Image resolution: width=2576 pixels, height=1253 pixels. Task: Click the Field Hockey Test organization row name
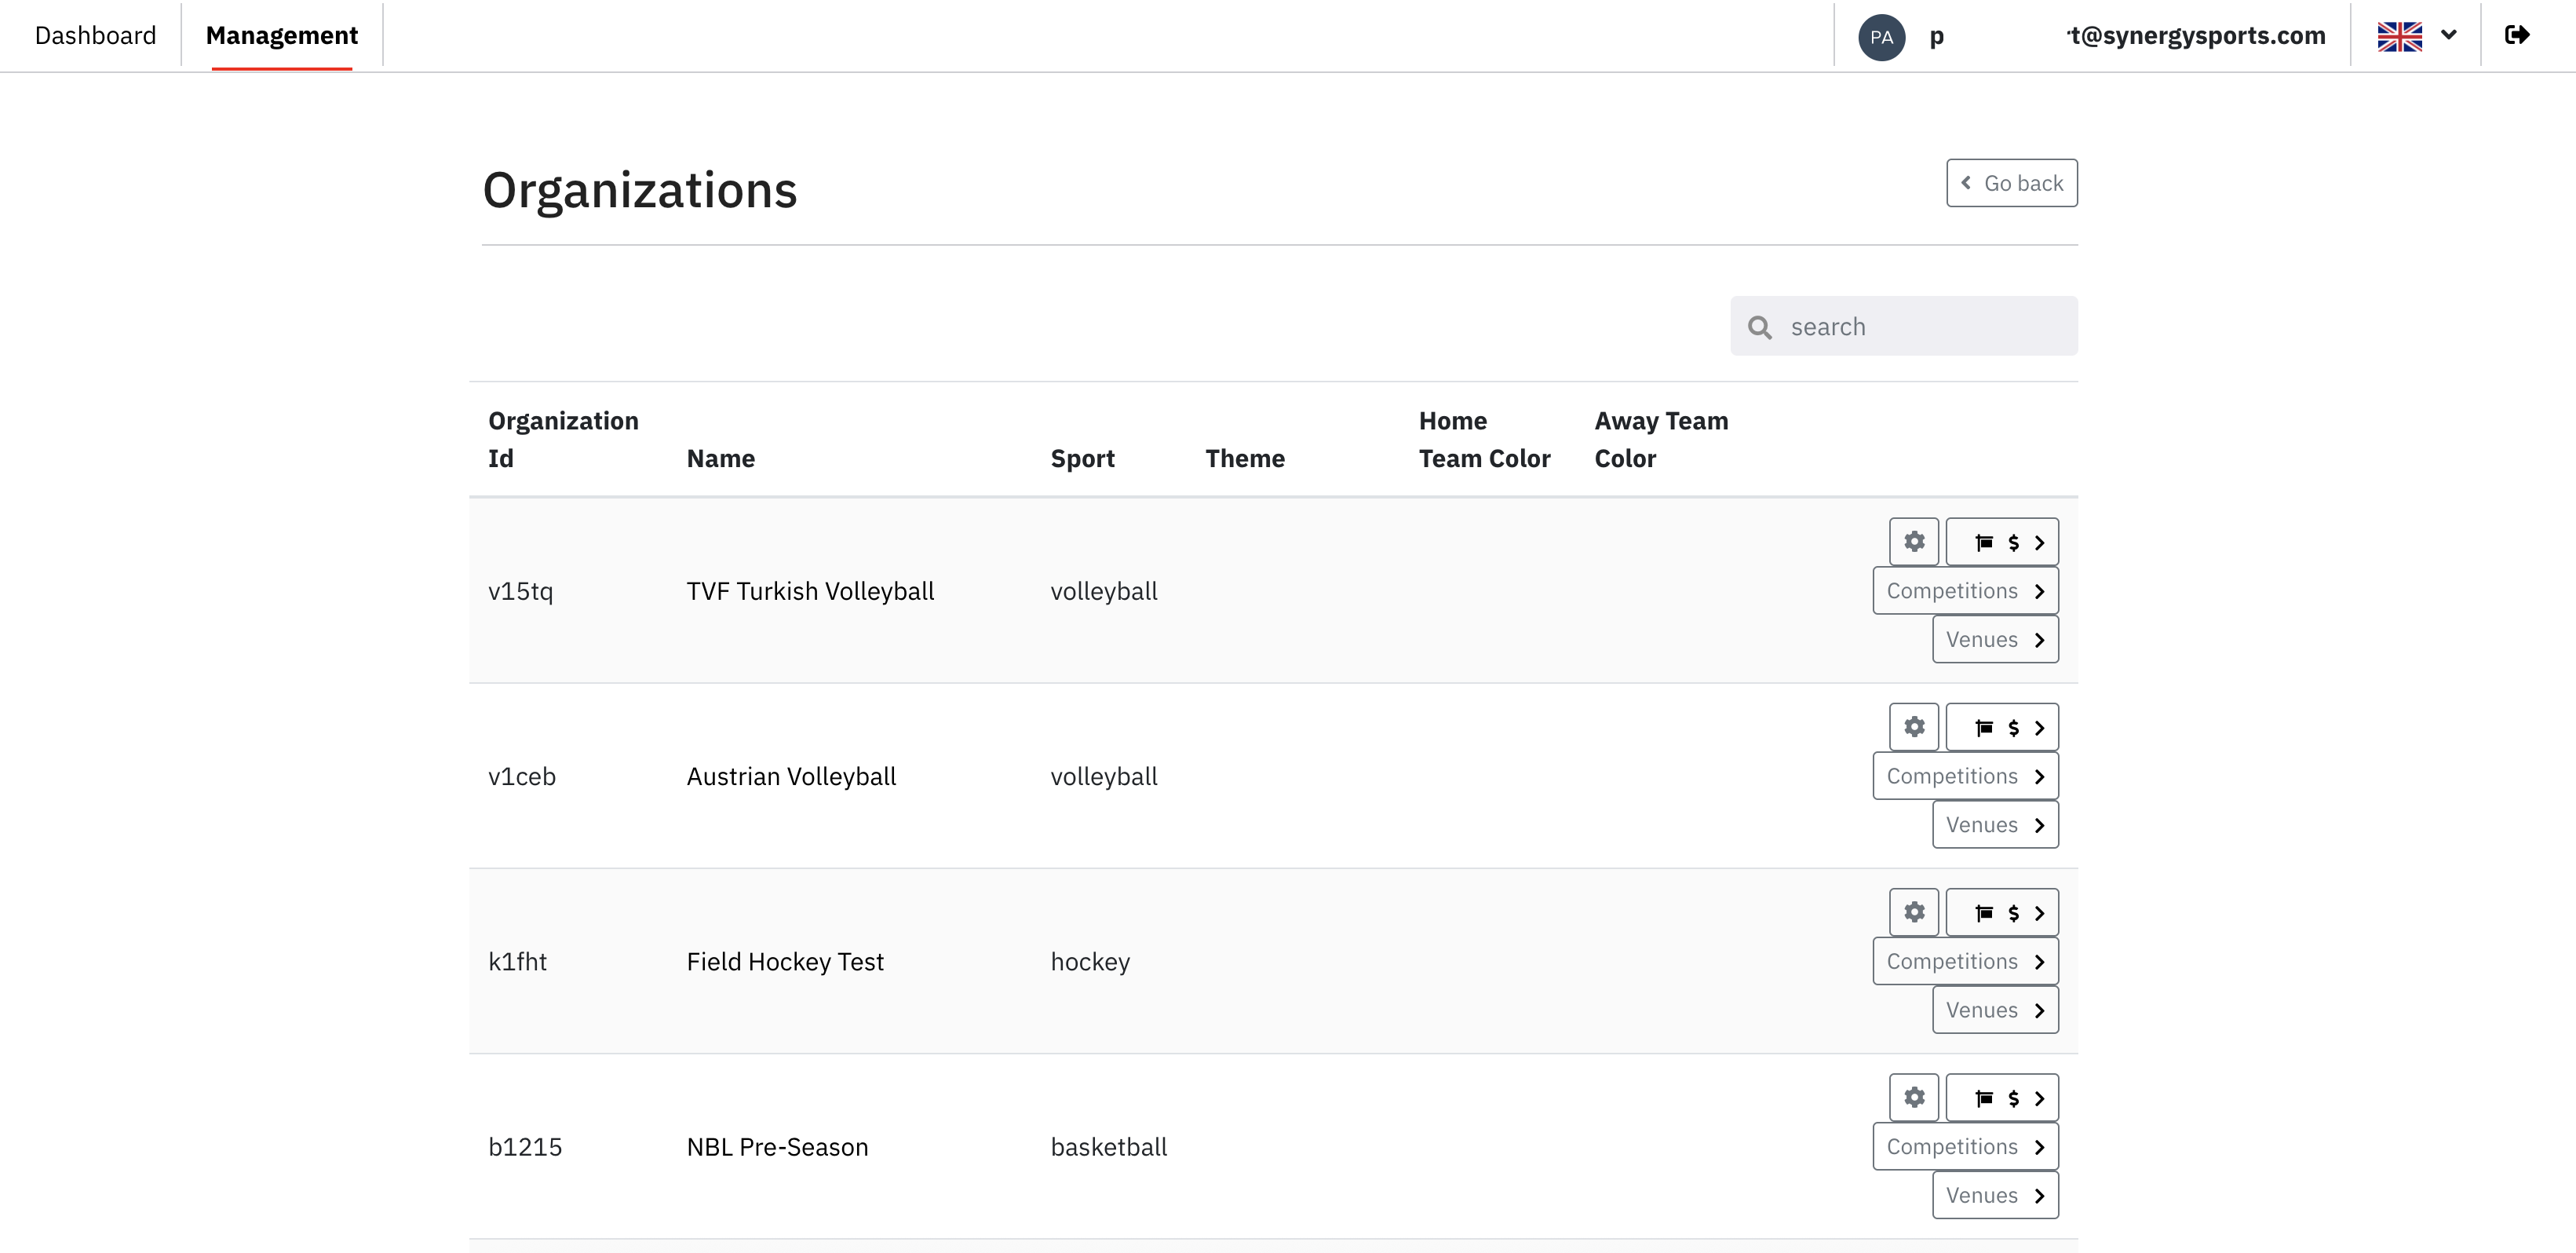[x=785, y=962]
